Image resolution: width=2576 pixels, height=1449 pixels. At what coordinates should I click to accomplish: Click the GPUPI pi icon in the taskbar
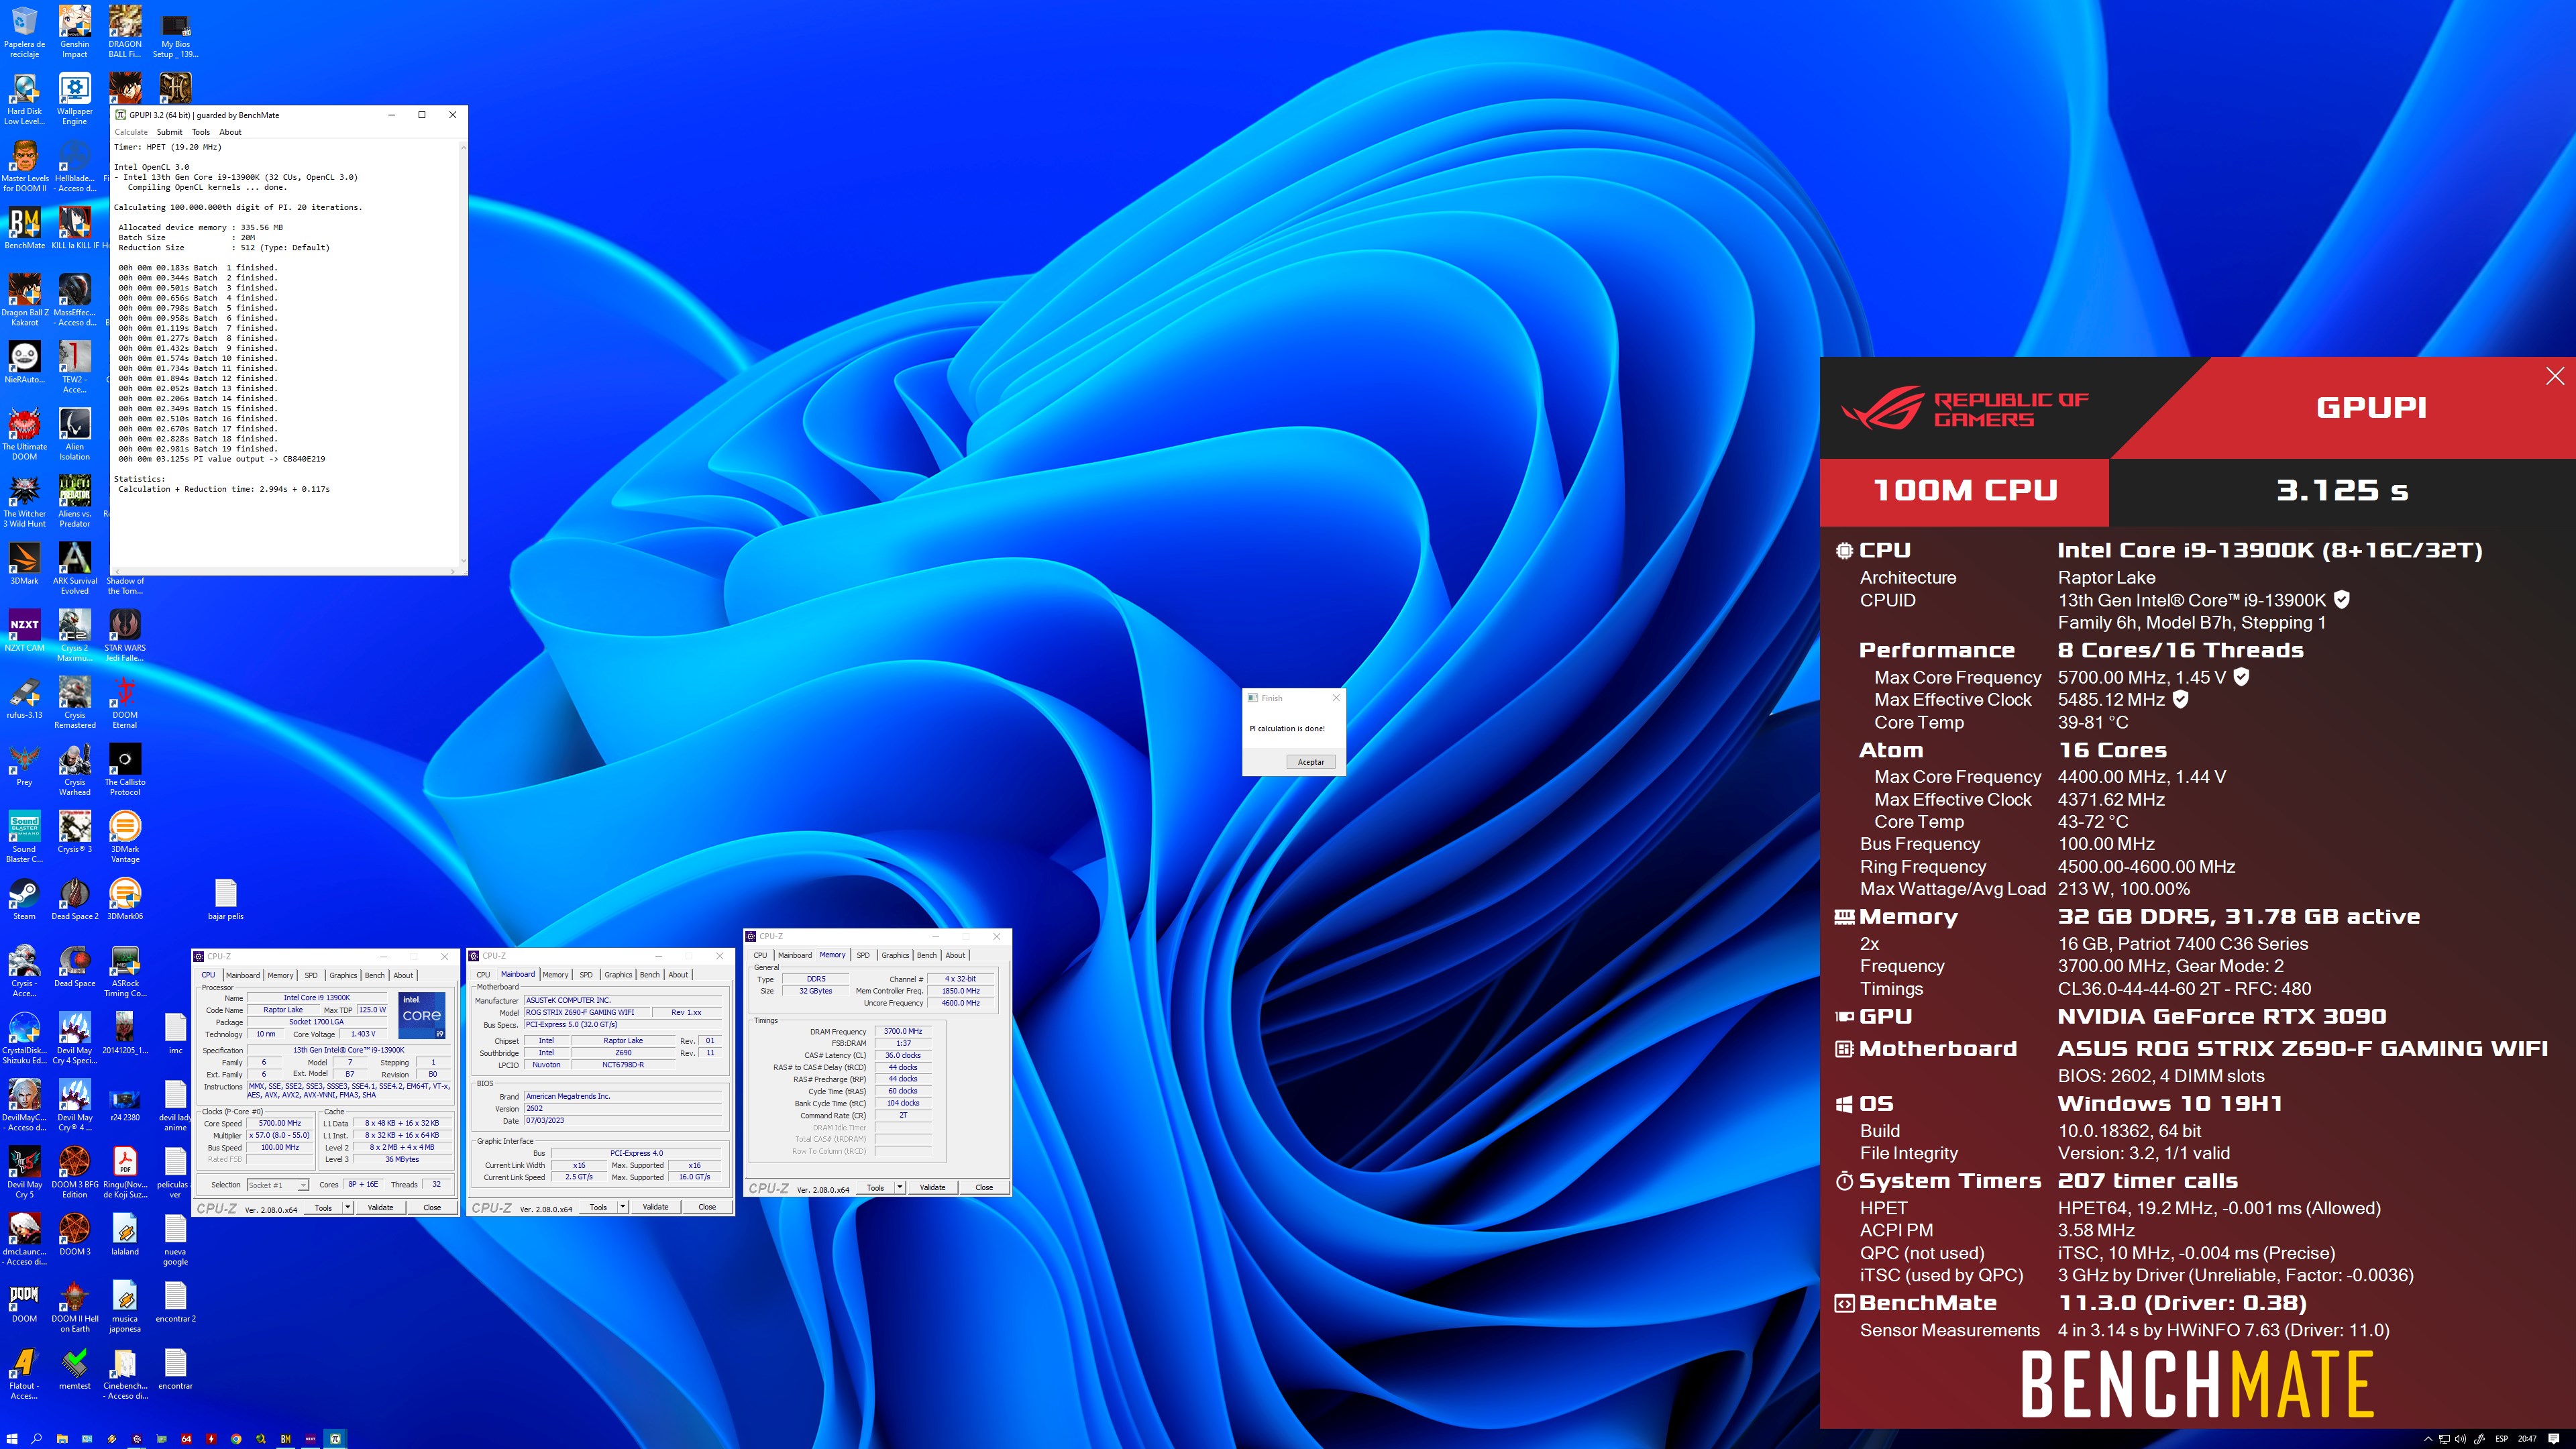coord(335,1438)
